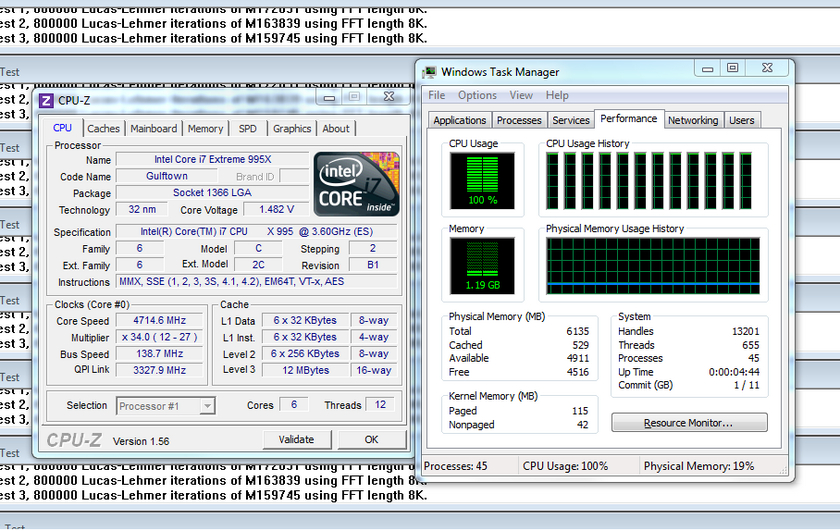Click the Task Manager title bar icon
The image size is (840, 531).
click(x=429, y=72)
